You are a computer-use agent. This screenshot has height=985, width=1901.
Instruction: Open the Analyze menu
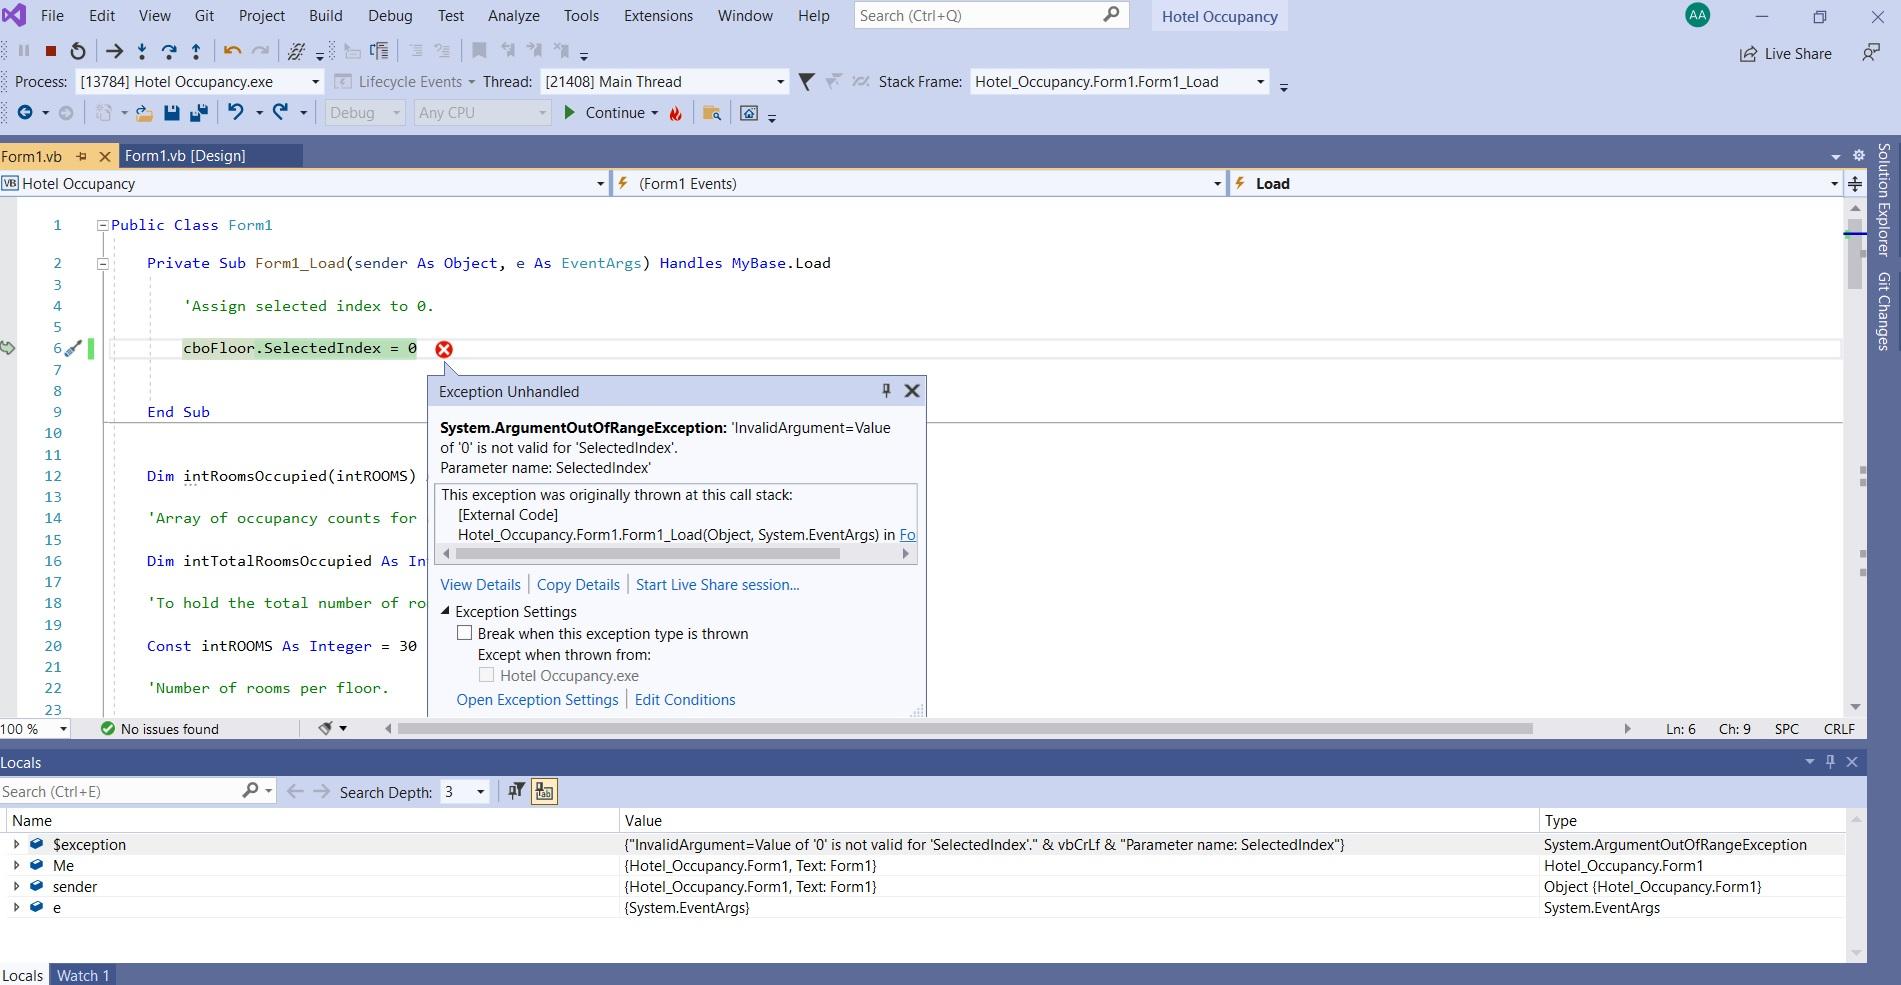click(x=514, y=16)
